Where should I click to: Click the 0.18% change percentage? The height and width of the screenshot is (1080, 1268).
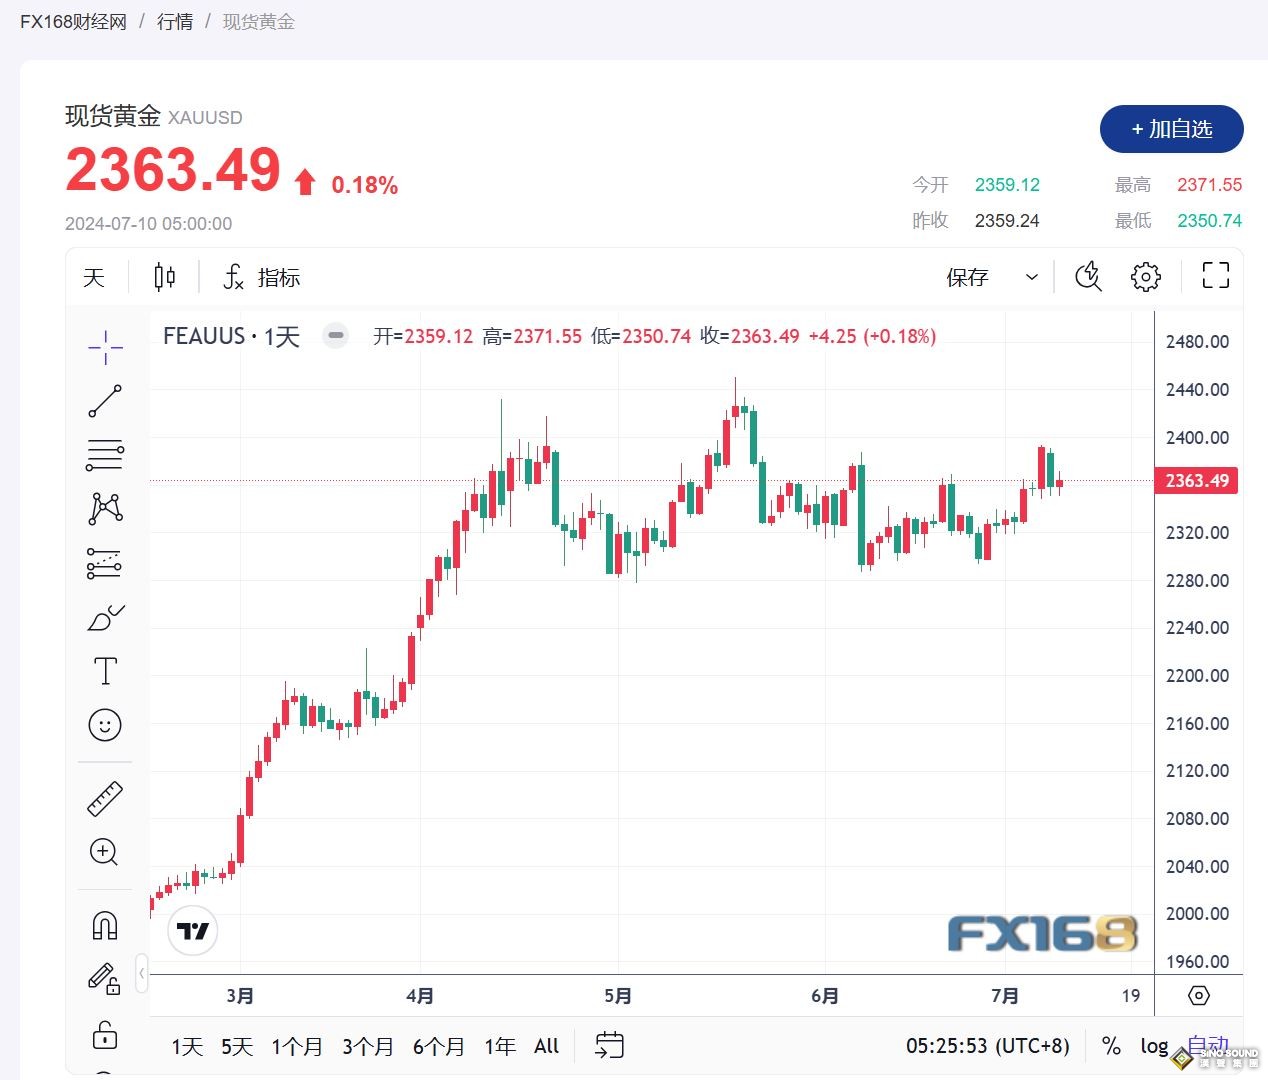coord(365,186)
